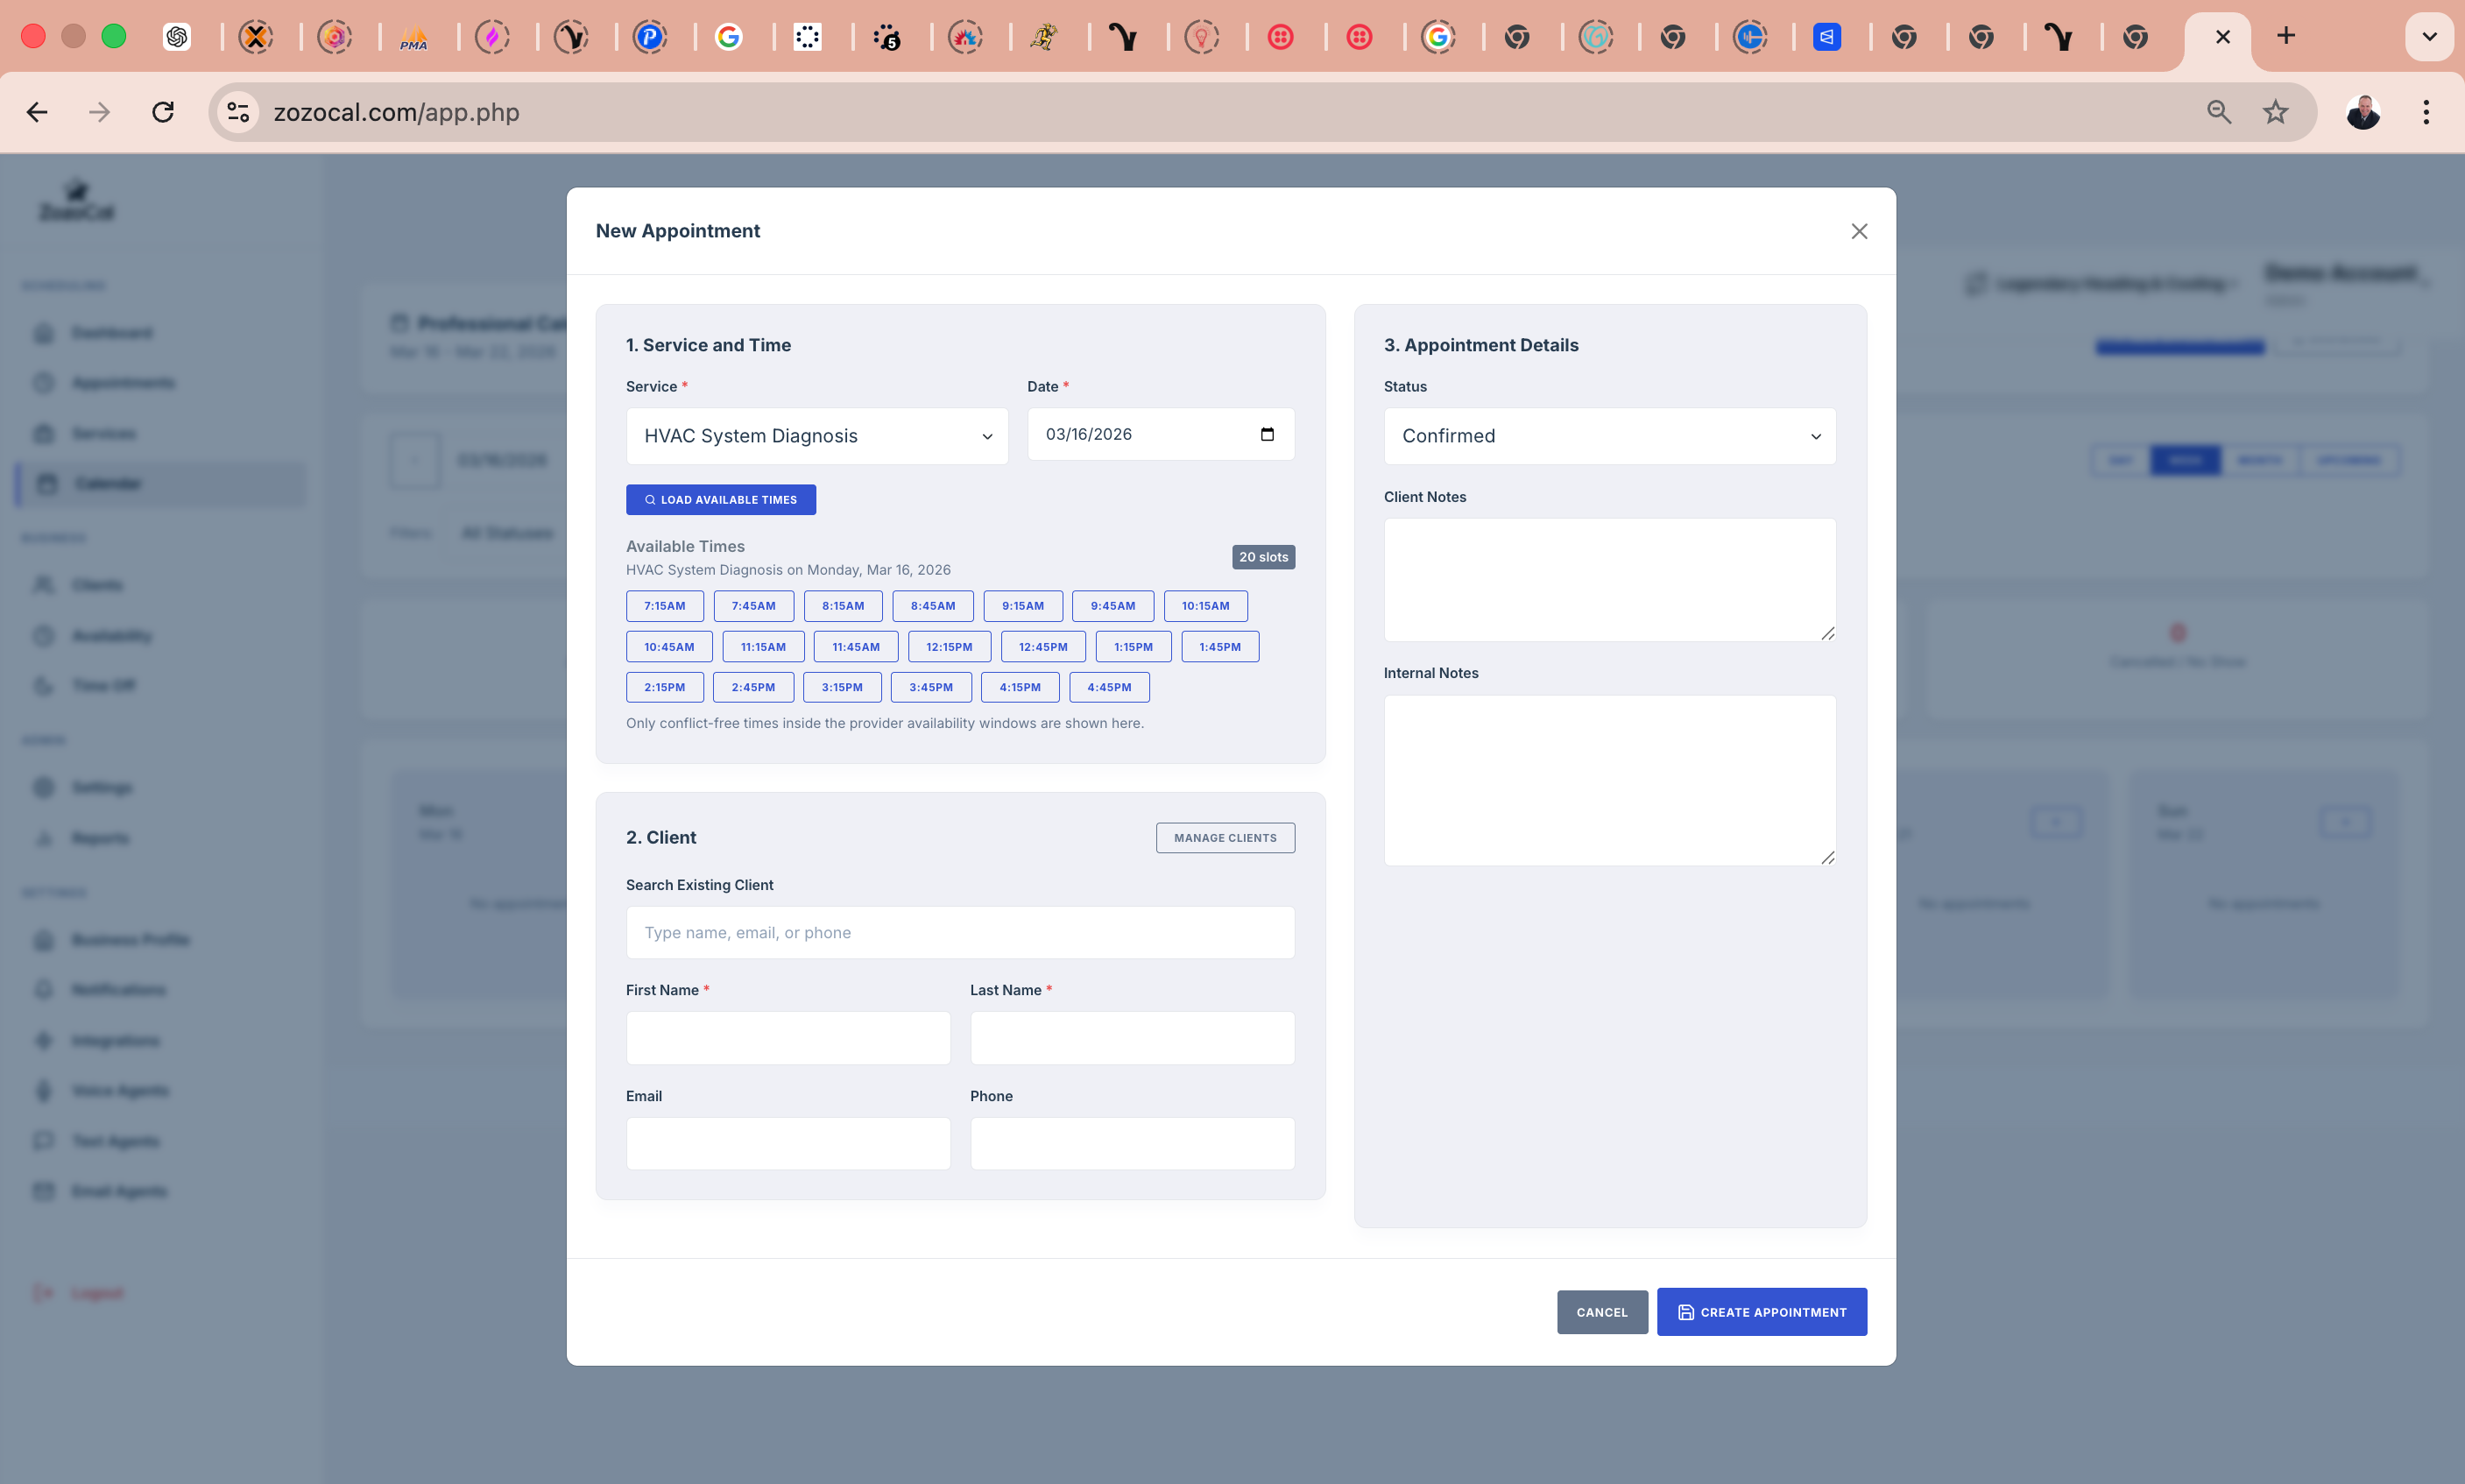Image resolution: width=2465 pixels, height=1484 pixels.
Task: Click the MANAGE CLIENTS button
Action: [1224, 837]
